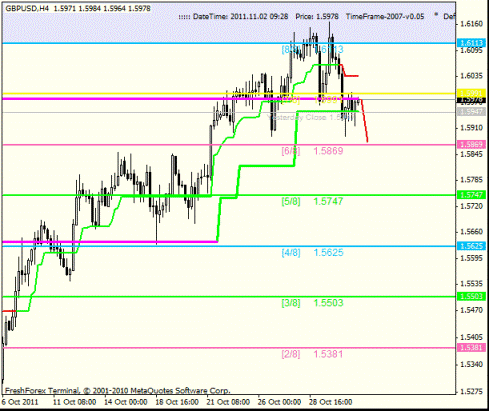The image size is (489, 411).
Task: Click the 1.5910 price scale value
Action: click(x=471, y=128)
